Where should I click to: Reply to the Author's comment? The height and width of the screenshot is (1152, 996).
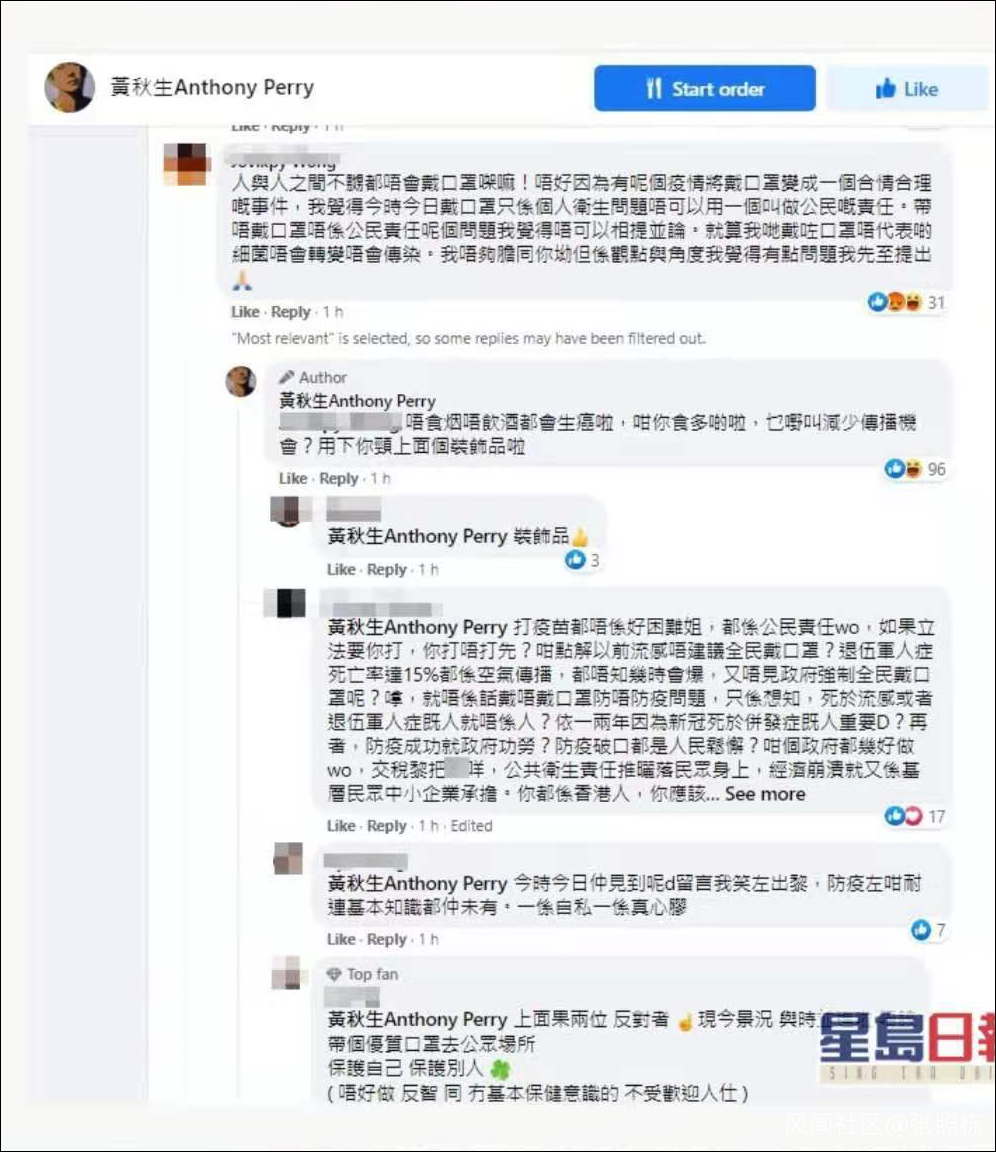click(339, 478)
